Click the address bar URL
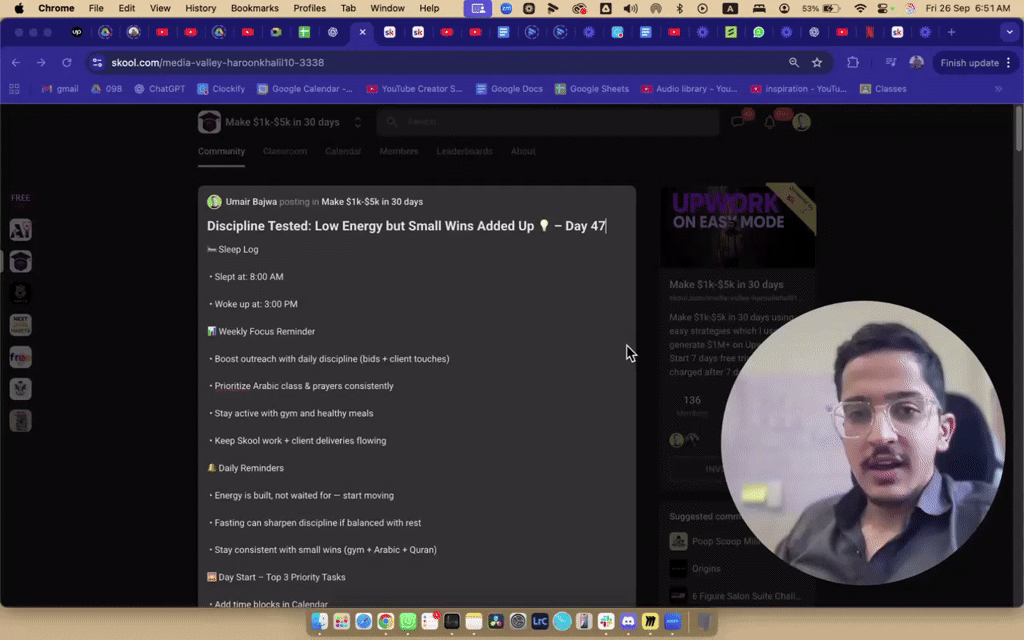 coord(217,63)
